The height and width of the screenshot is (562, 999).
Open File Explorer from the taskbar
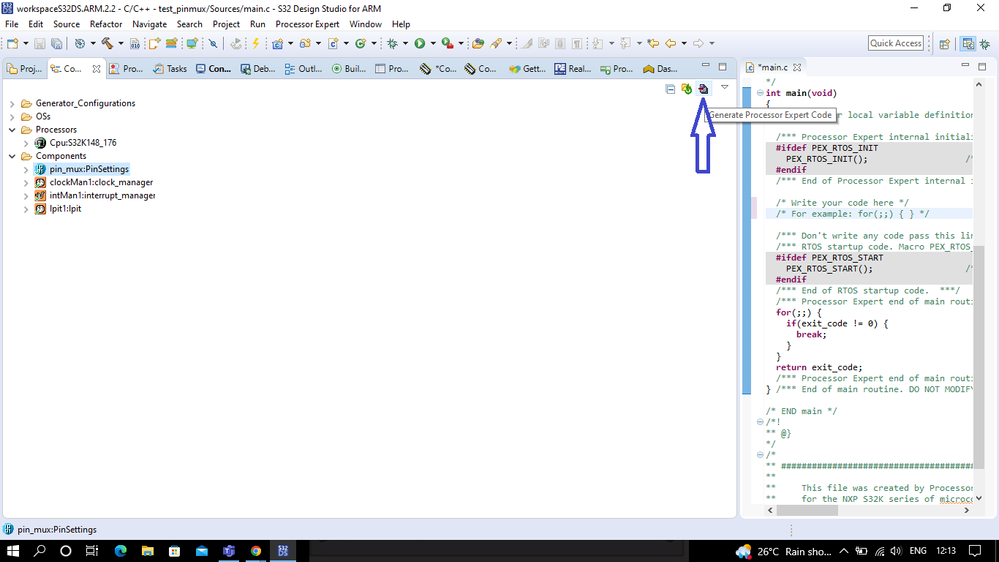coord(148,551)
